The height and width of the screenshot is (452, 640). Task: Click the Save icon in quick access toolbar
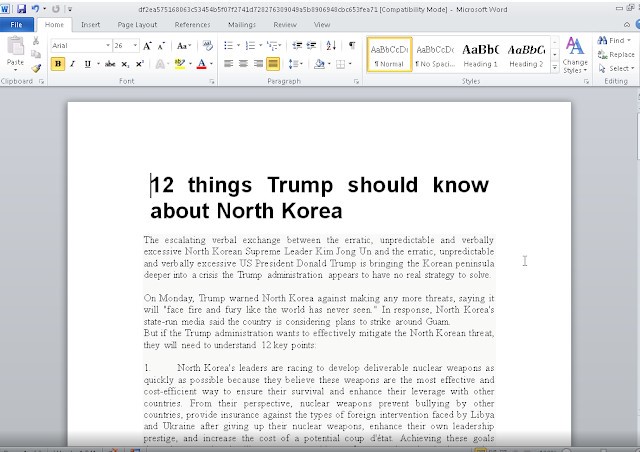[x=21, y=8]
